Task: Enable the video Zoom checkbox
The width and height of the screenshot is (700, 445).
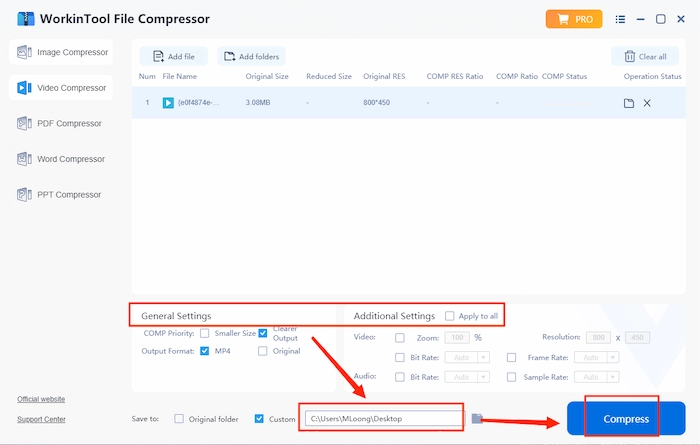Action: pos(400,338)
